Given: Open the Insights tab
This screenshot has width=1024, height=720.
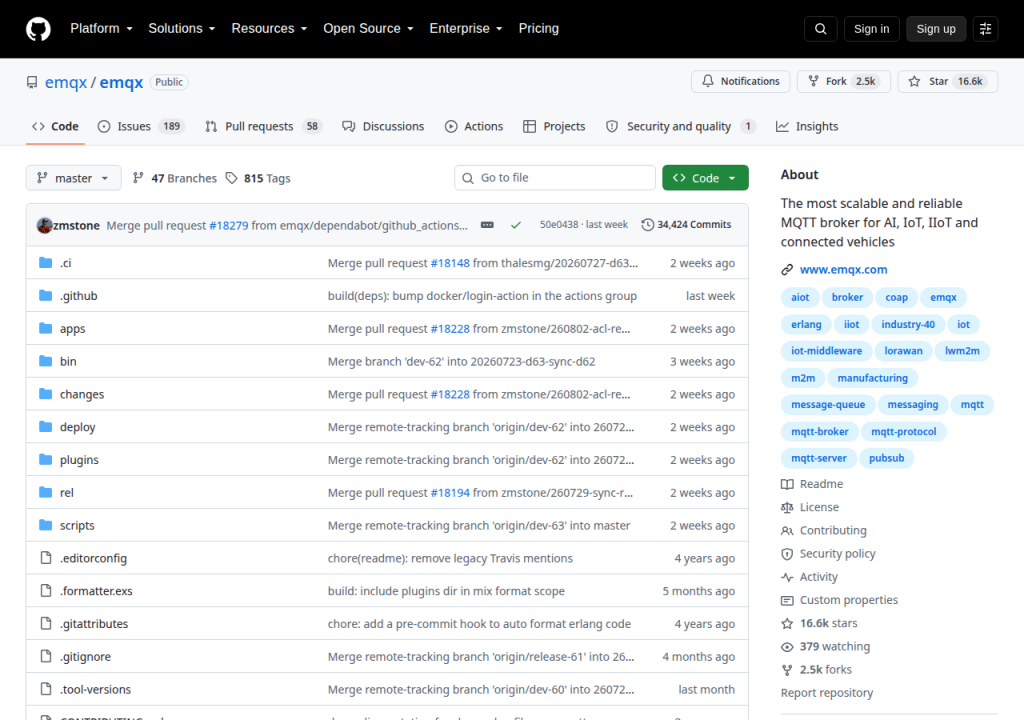Looking at the screenshot, I should pos(807,126).
